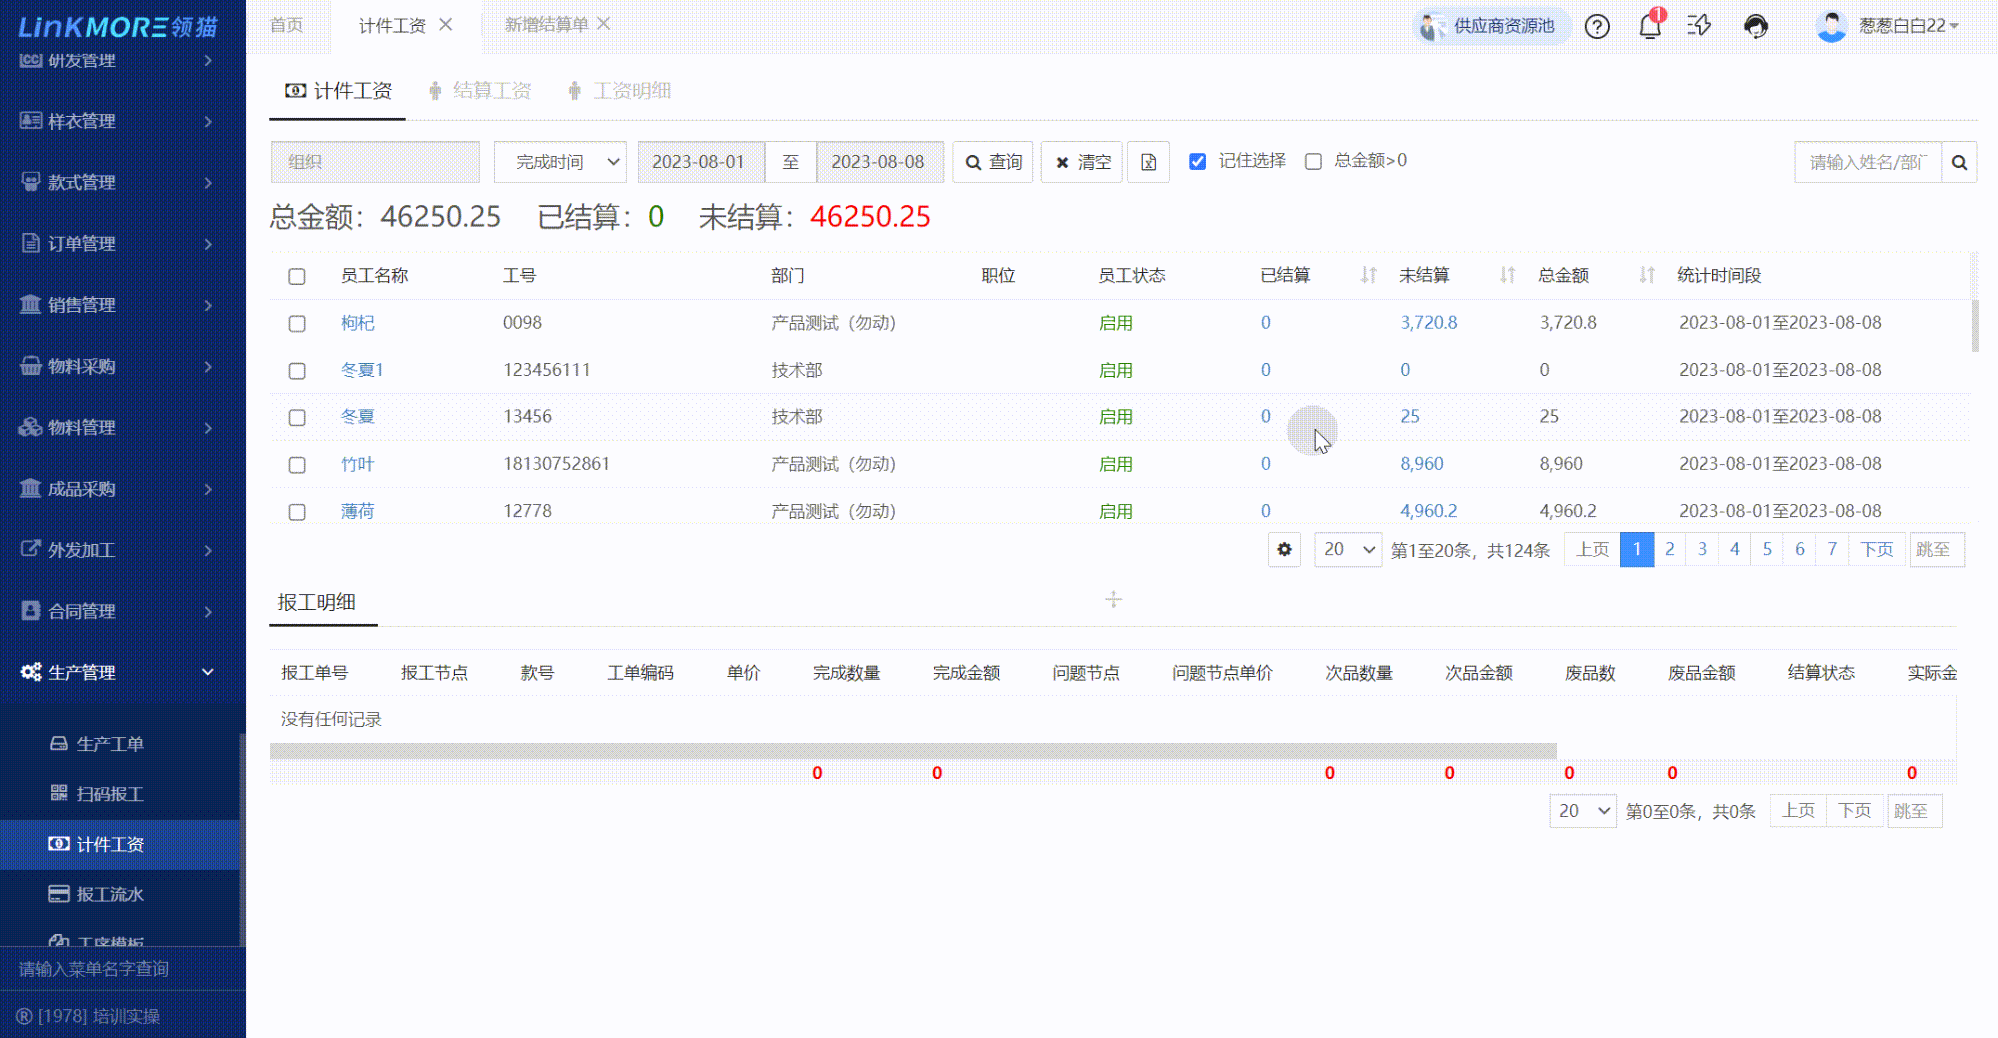Switch to the 结算工资 tab
Viewport: 1998px width, 1038px height.
coord(480,91)
